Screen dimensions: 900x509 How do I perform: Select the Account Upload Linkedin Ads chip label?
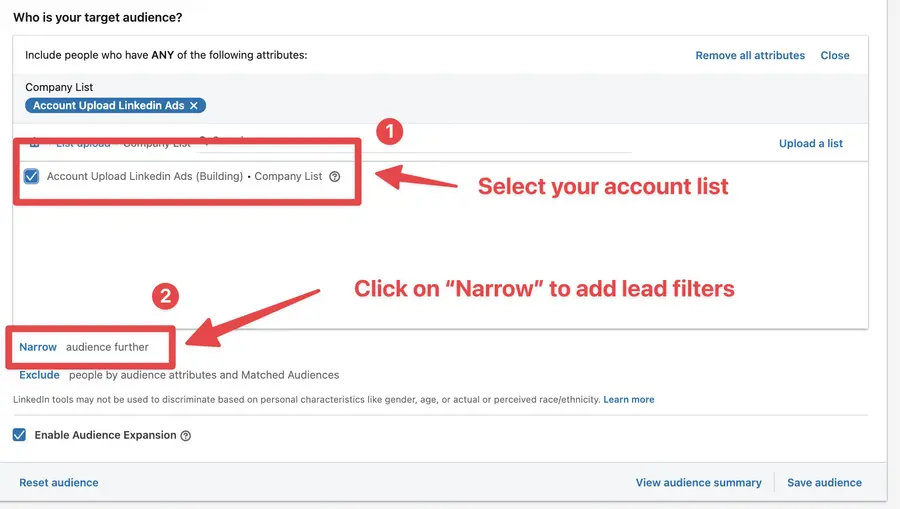pyautogui.click(x=108, y=106)
